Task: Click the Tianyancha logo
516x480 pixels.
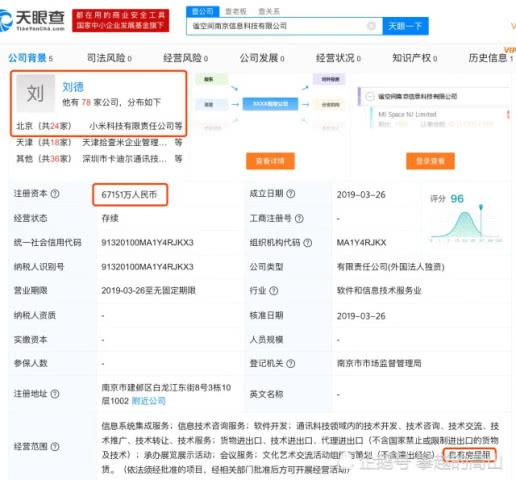Action: click(32, 20)
